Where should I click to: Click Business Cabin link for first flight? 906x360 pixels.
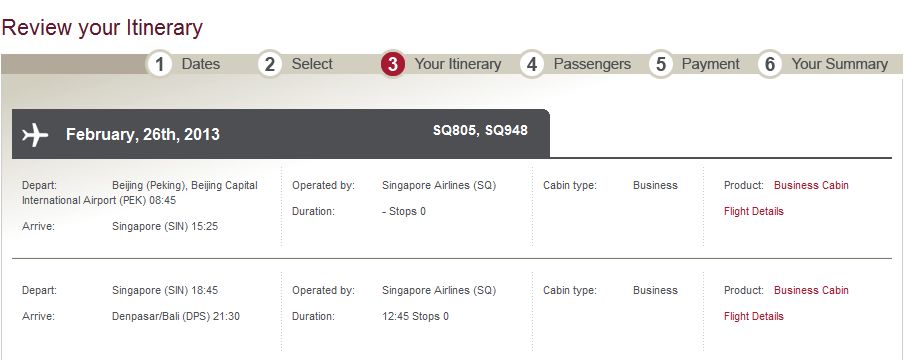[x=811, y=185]
